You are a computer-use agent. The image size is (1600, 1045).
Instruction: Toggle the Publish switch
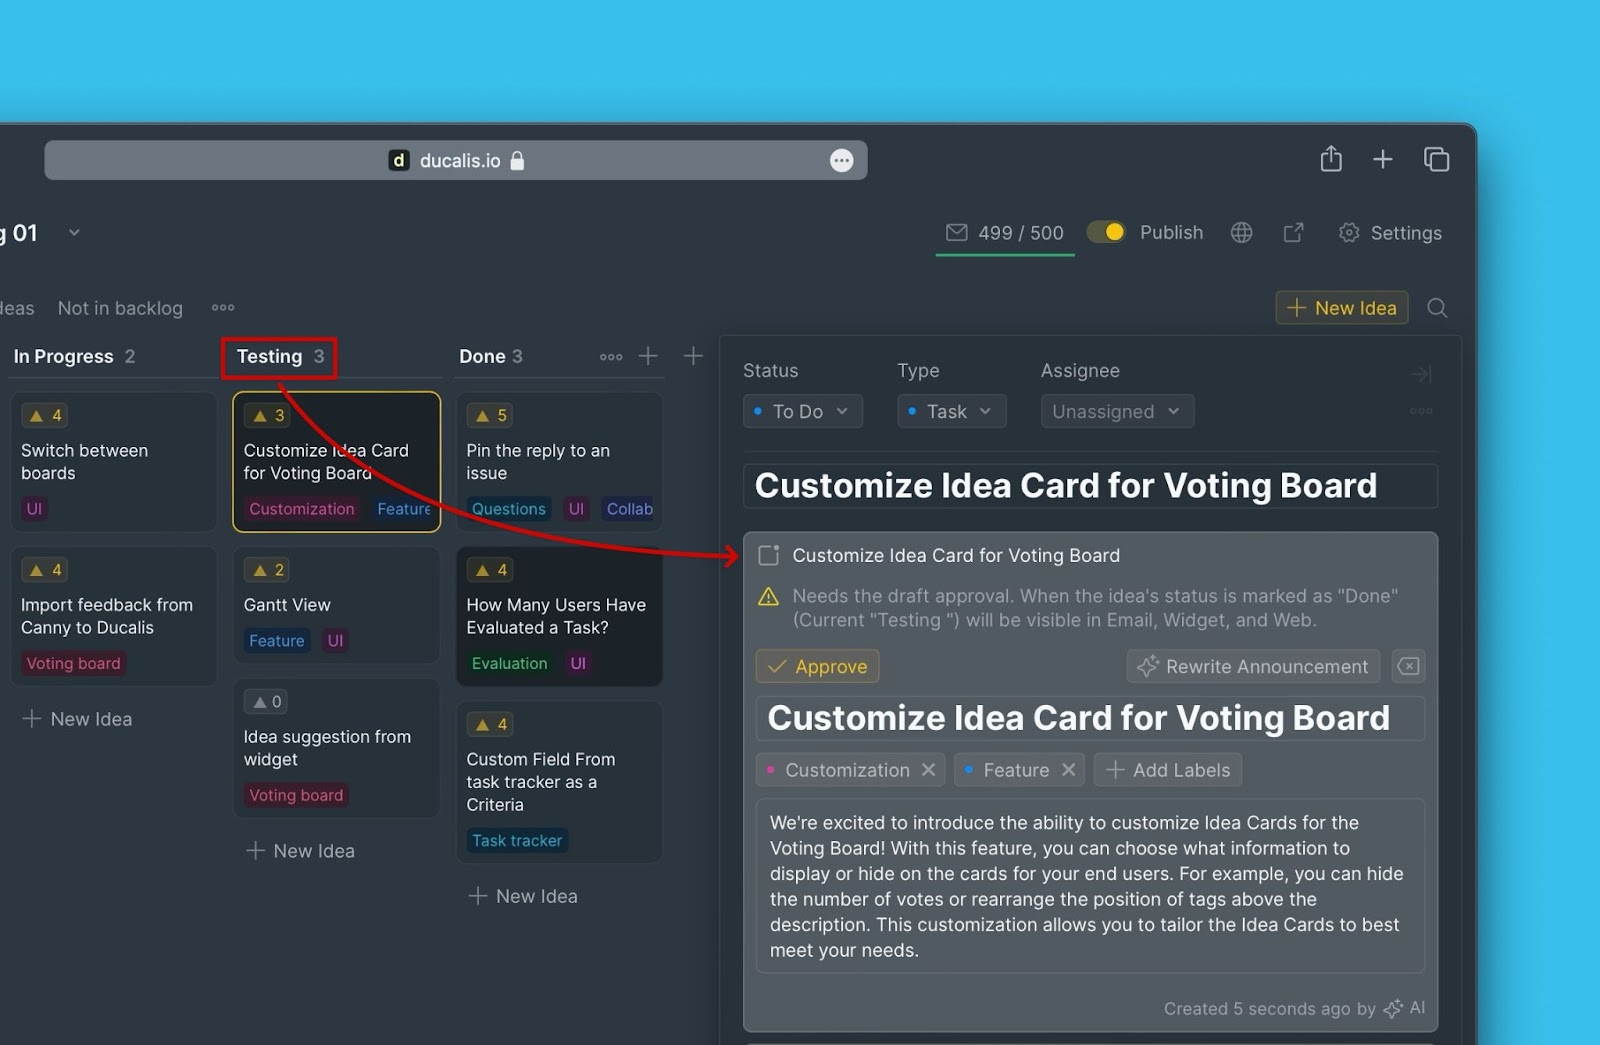coord(1106,232)
